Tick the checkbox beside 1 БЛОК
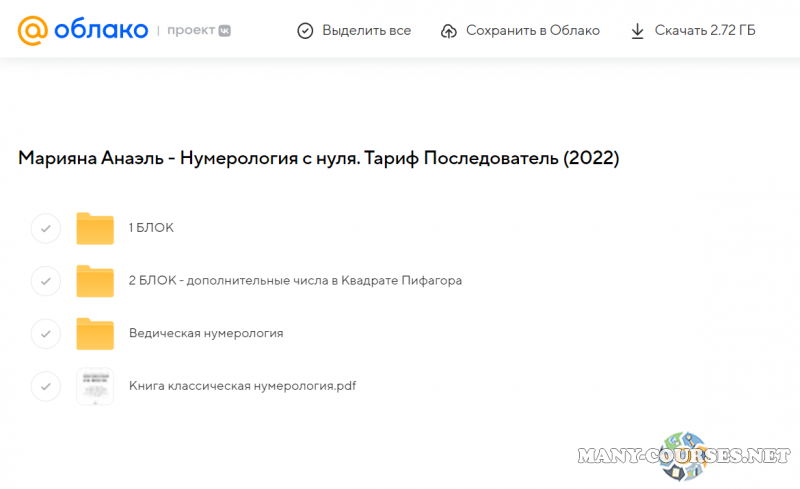 [x=45, y=228]
